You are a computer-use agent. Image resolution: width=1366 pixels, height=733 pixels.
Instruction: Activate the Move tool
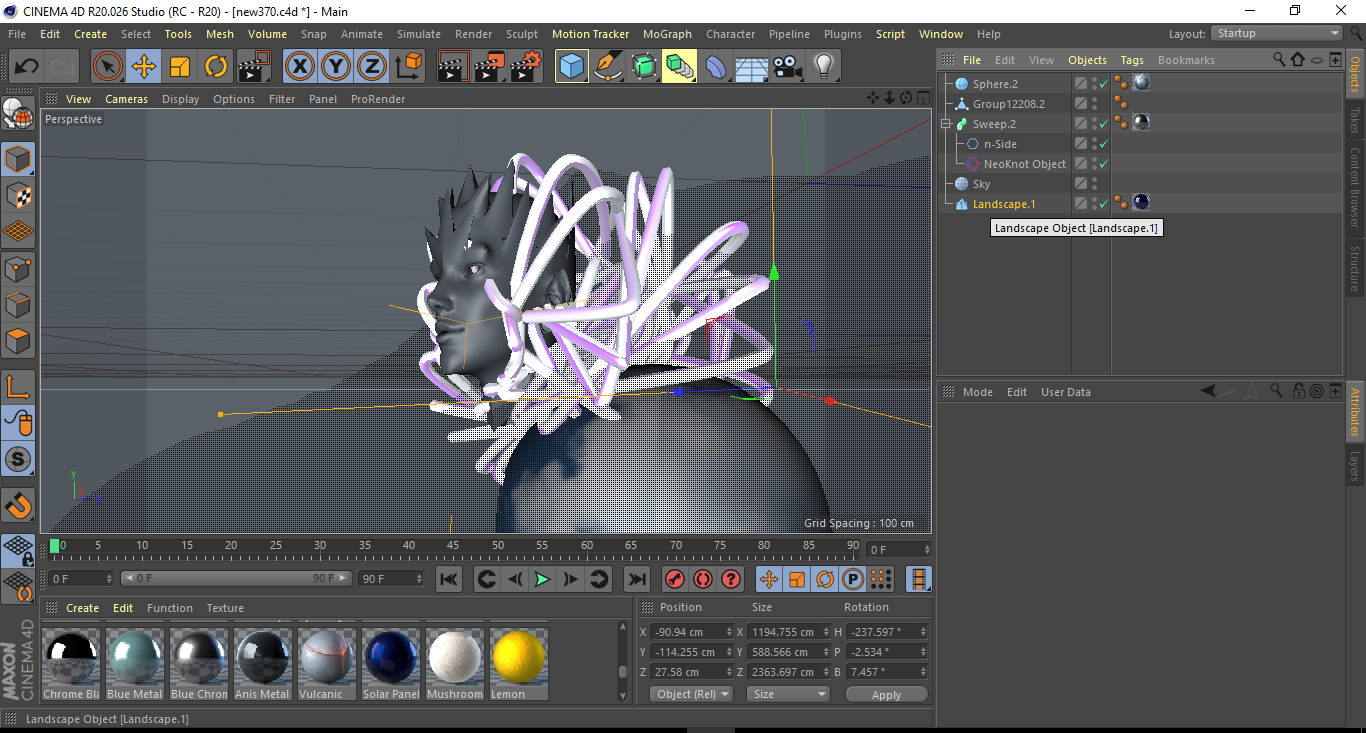(144, 67)
